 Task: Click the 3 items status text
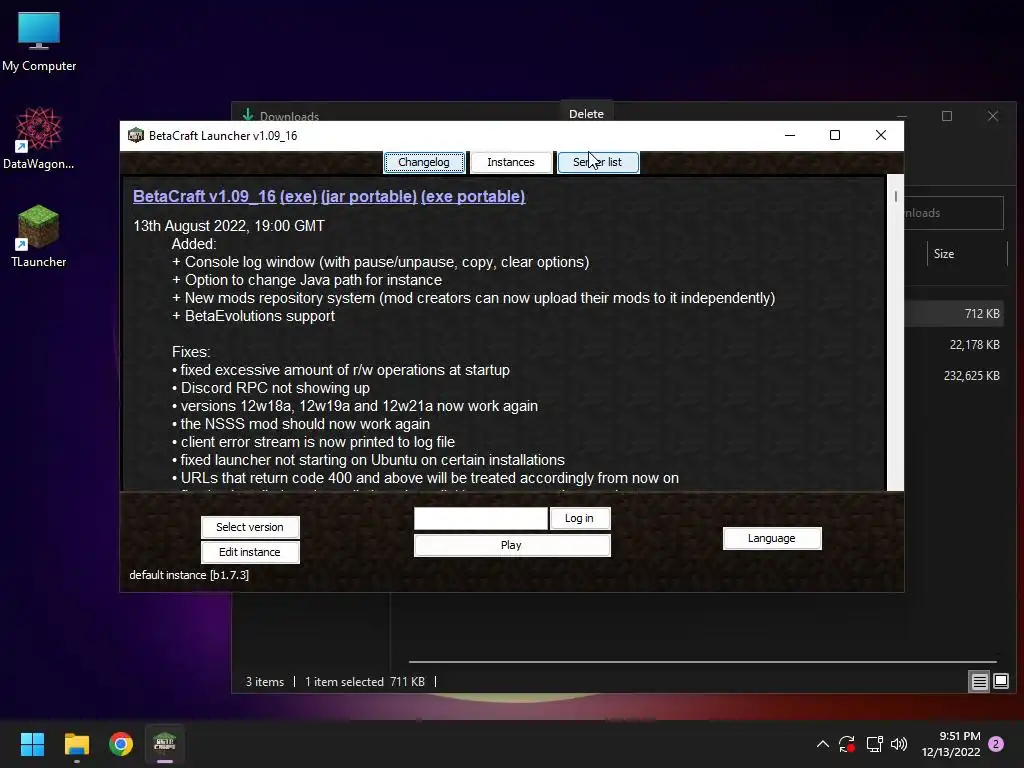264,682
